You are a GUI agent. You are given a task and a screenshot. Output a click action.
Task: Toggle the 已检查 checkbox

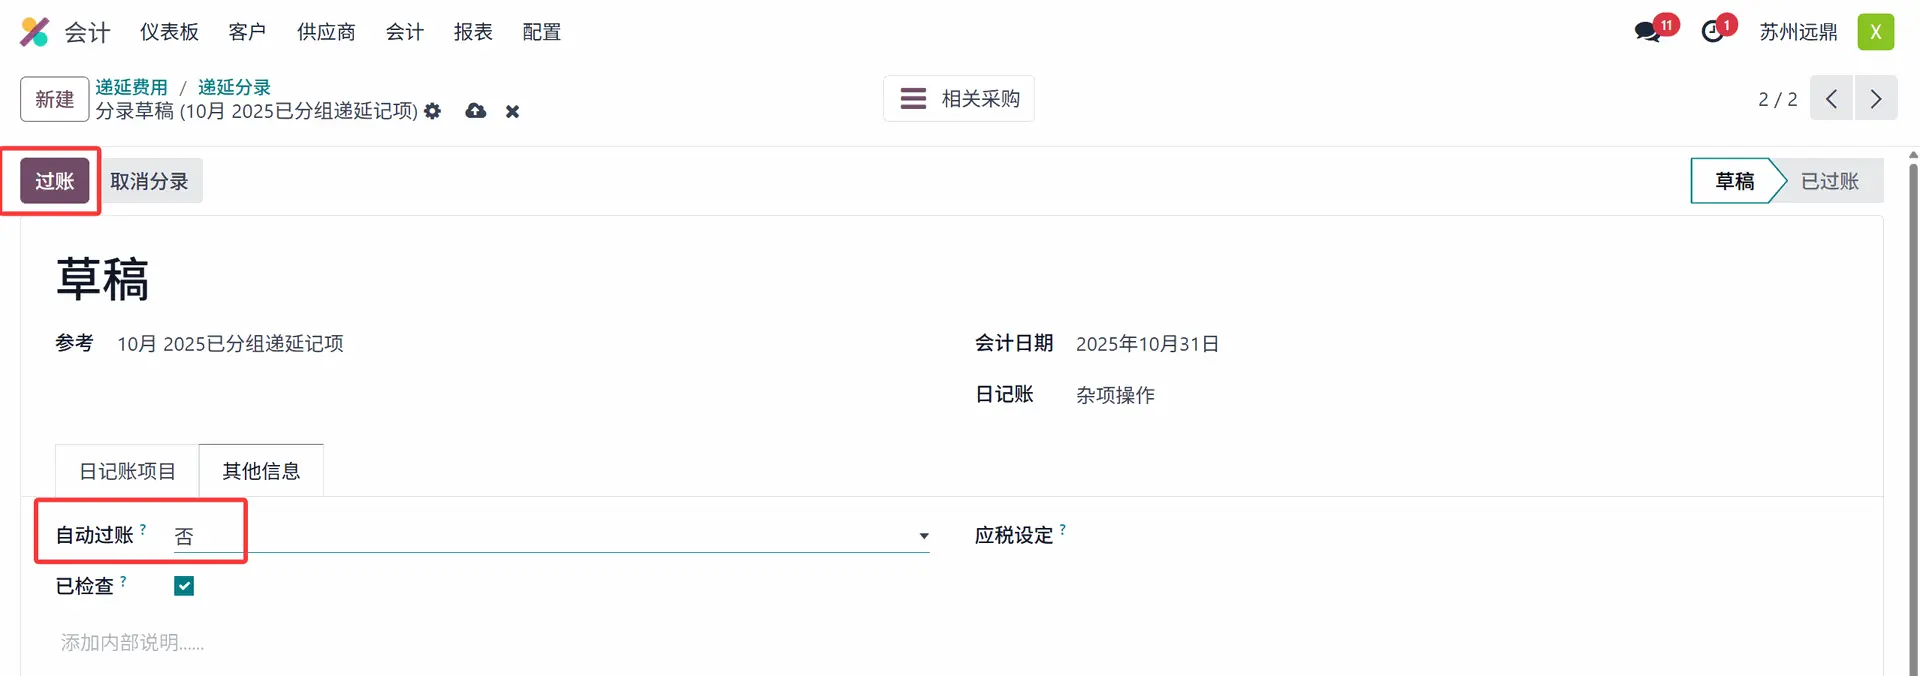click(x=184, y=586)
